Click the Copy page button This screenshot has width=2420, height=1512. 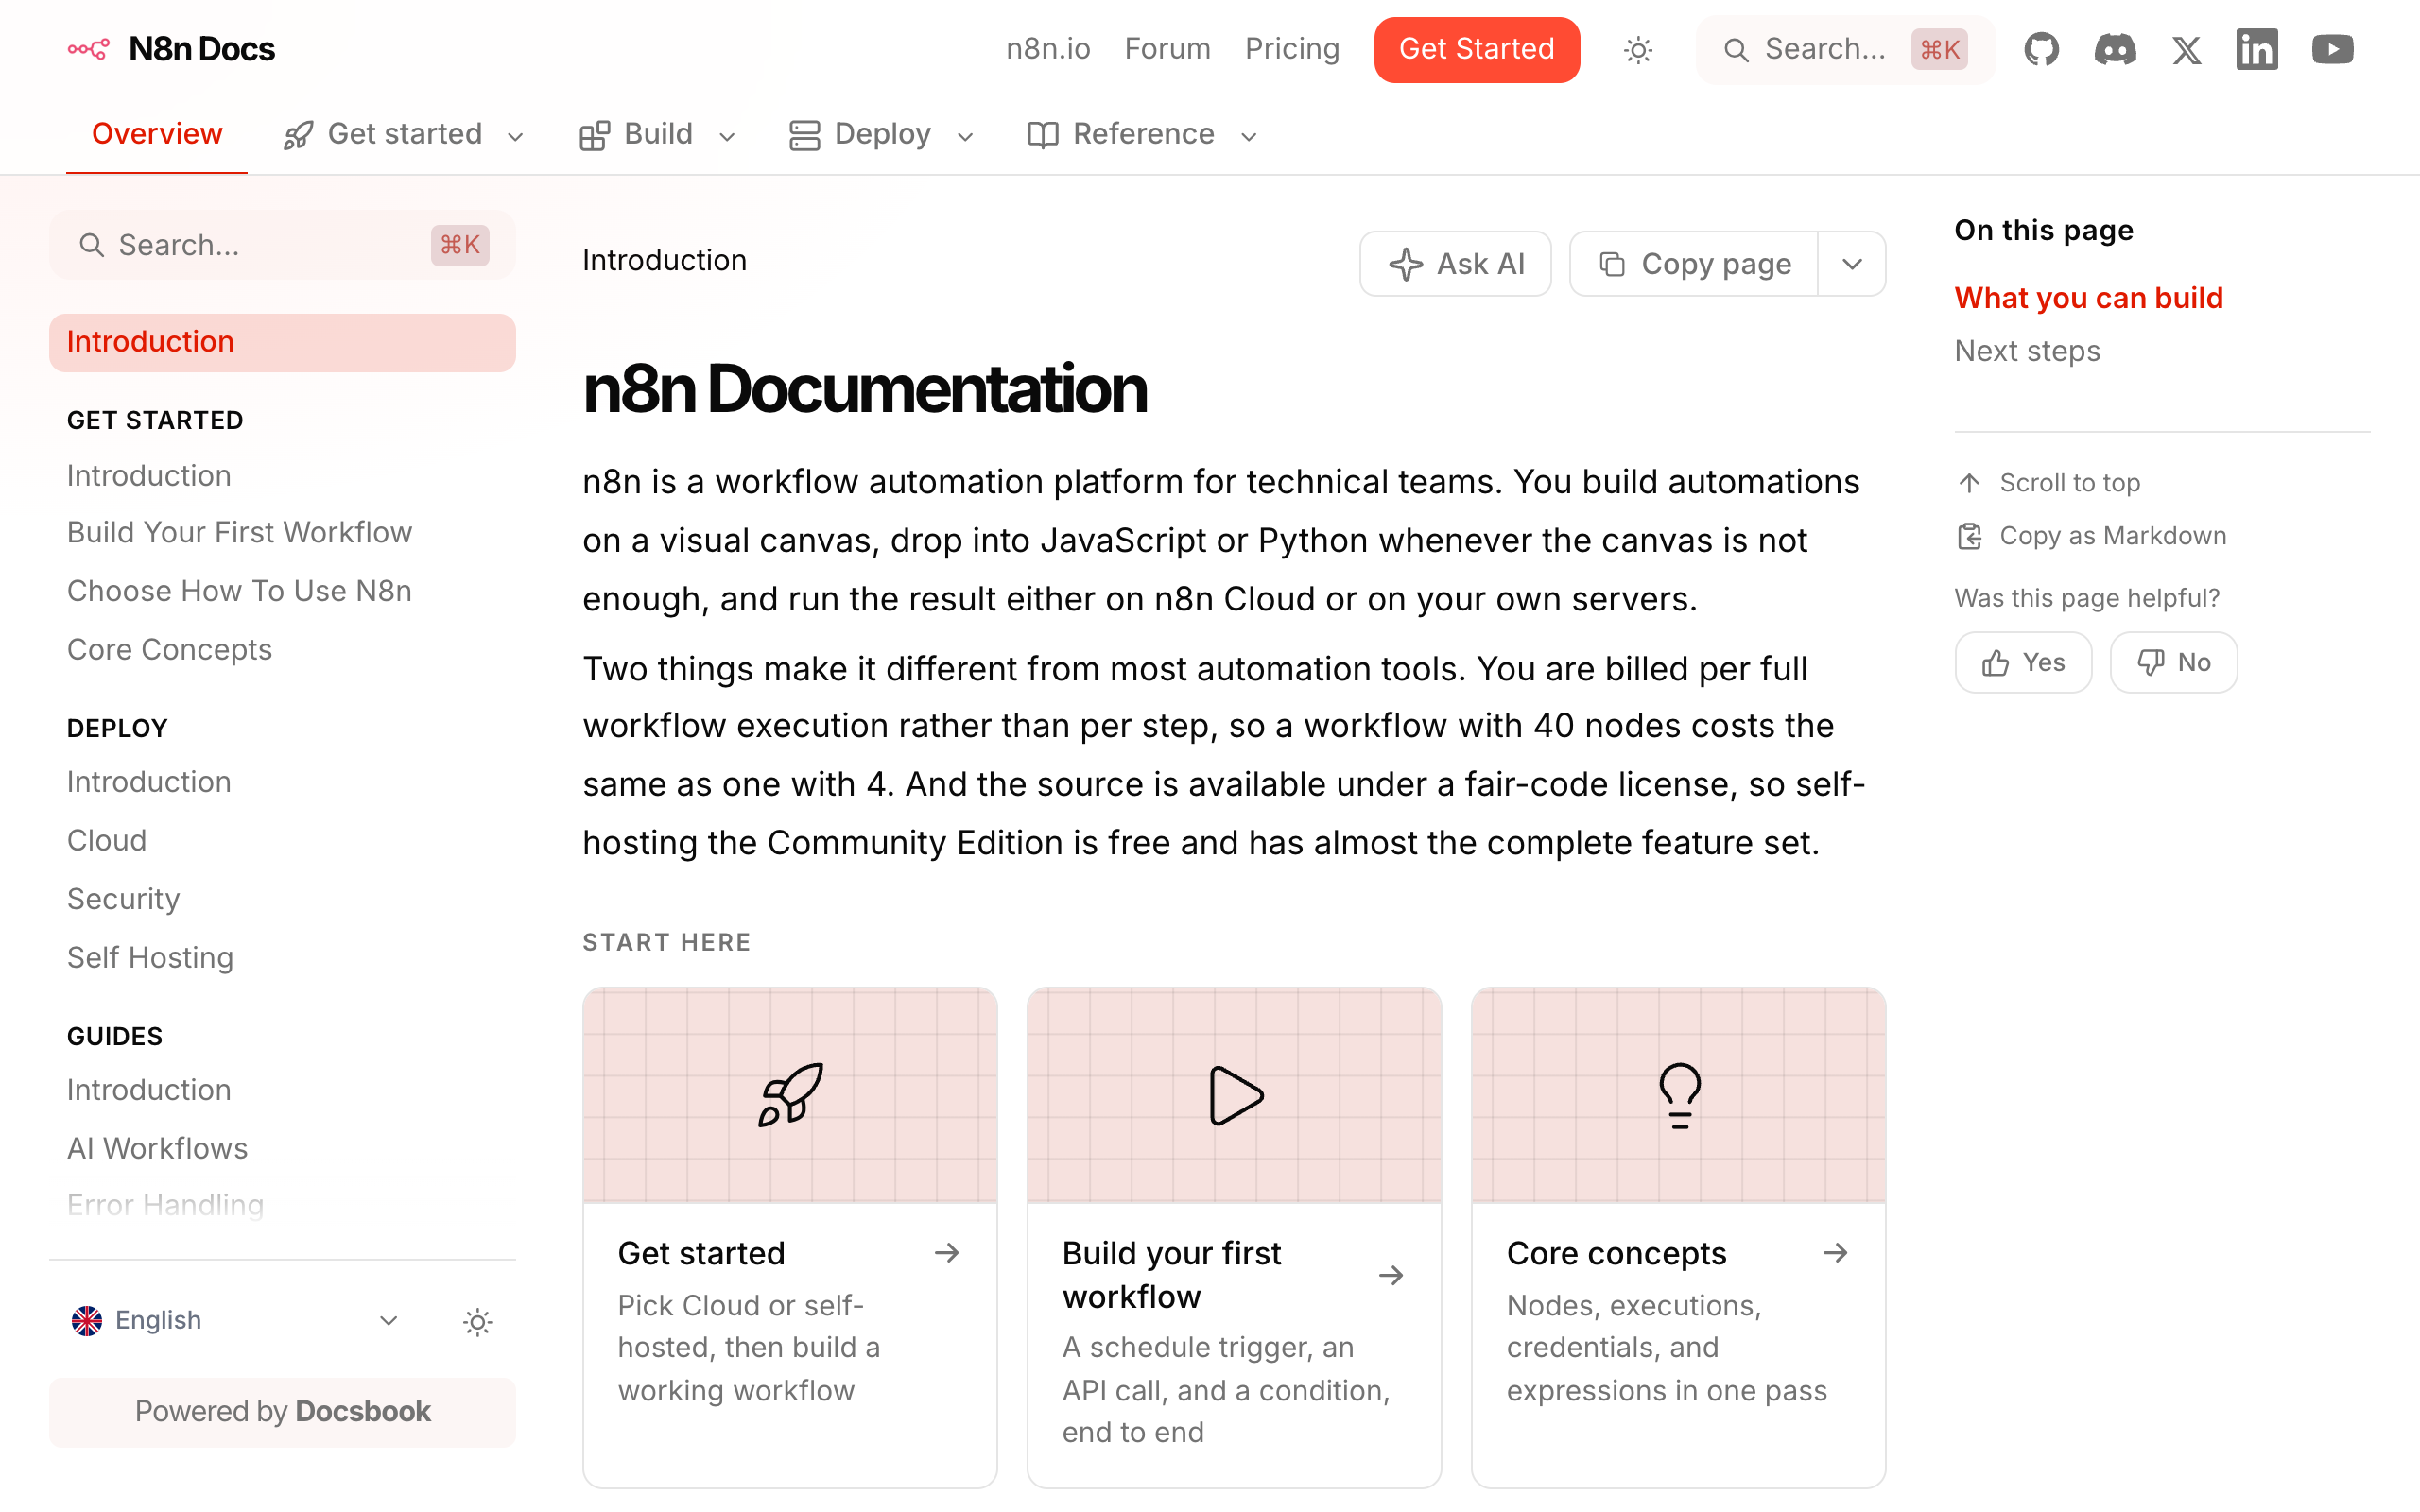point(1694,264)
